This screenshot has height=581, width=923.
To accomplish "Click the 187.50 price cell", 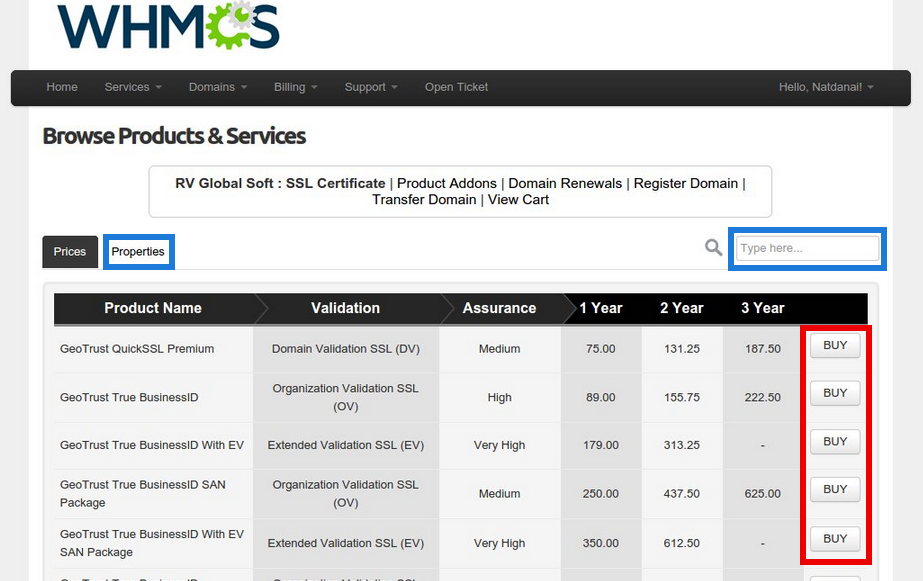I will tap(762, 349).
